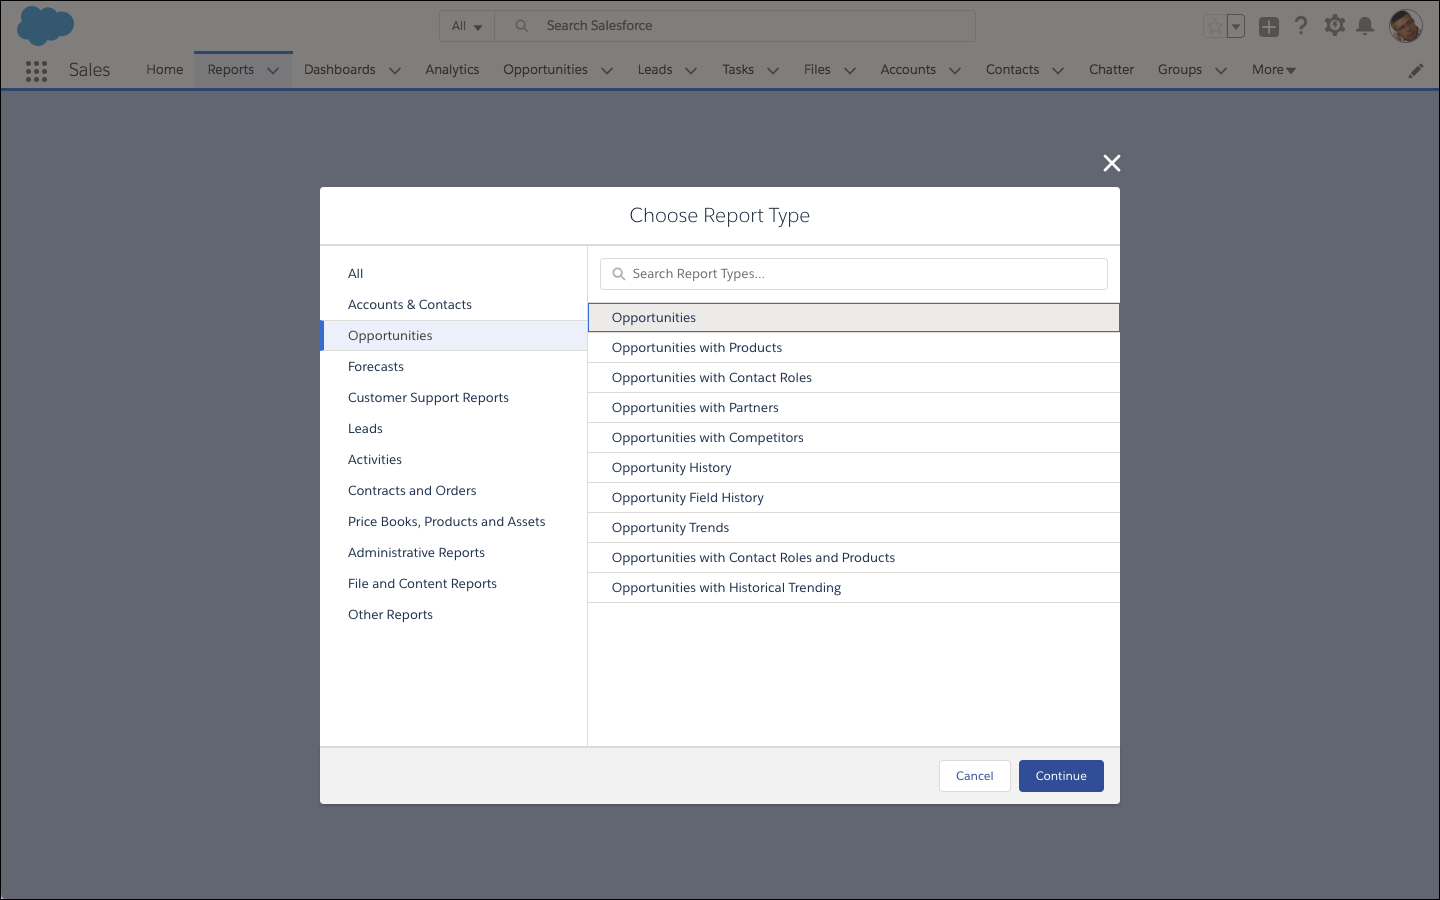The width and height of the screenshot is (1440, 900).
Task: Expand the Leads tab chevron
Action: 691,71
